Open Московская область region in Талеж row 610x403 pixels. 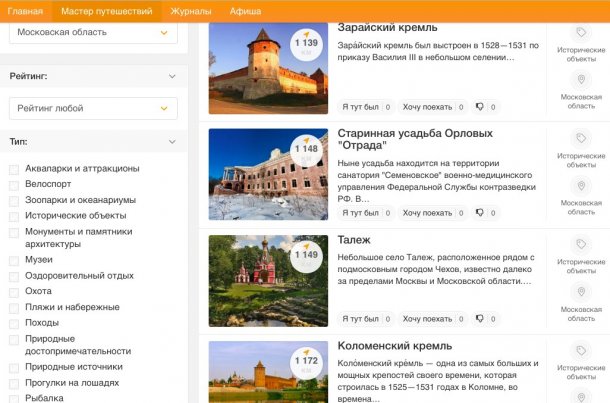tap(581, 314)
